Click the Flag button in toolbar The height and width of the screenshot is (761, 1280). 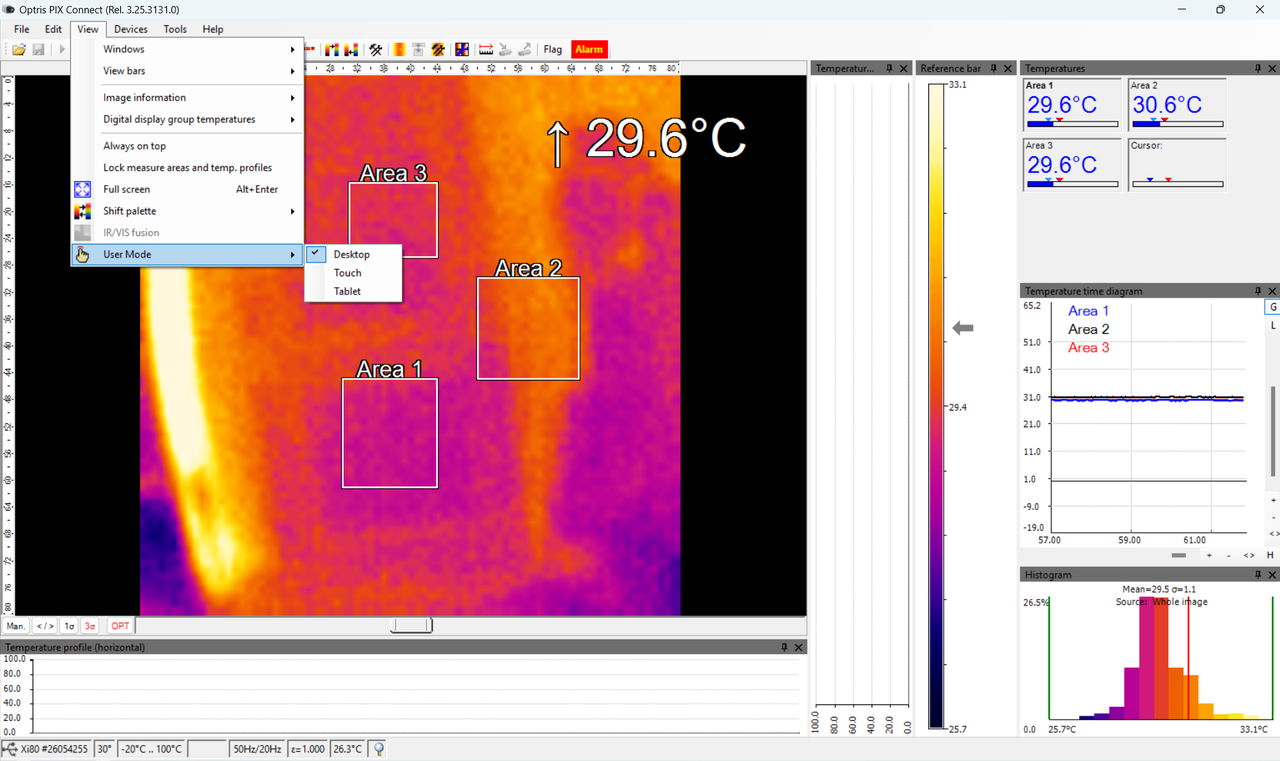tap(553, 49)
